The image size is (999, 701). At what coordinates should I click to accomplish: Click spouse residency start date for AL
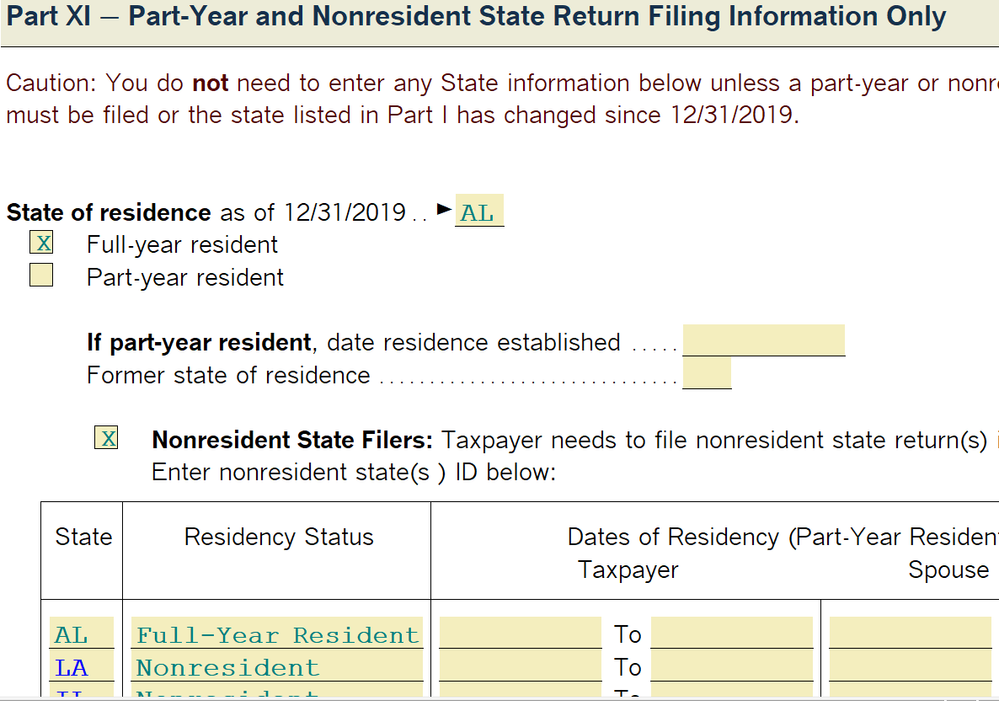[x=910, y=634]
